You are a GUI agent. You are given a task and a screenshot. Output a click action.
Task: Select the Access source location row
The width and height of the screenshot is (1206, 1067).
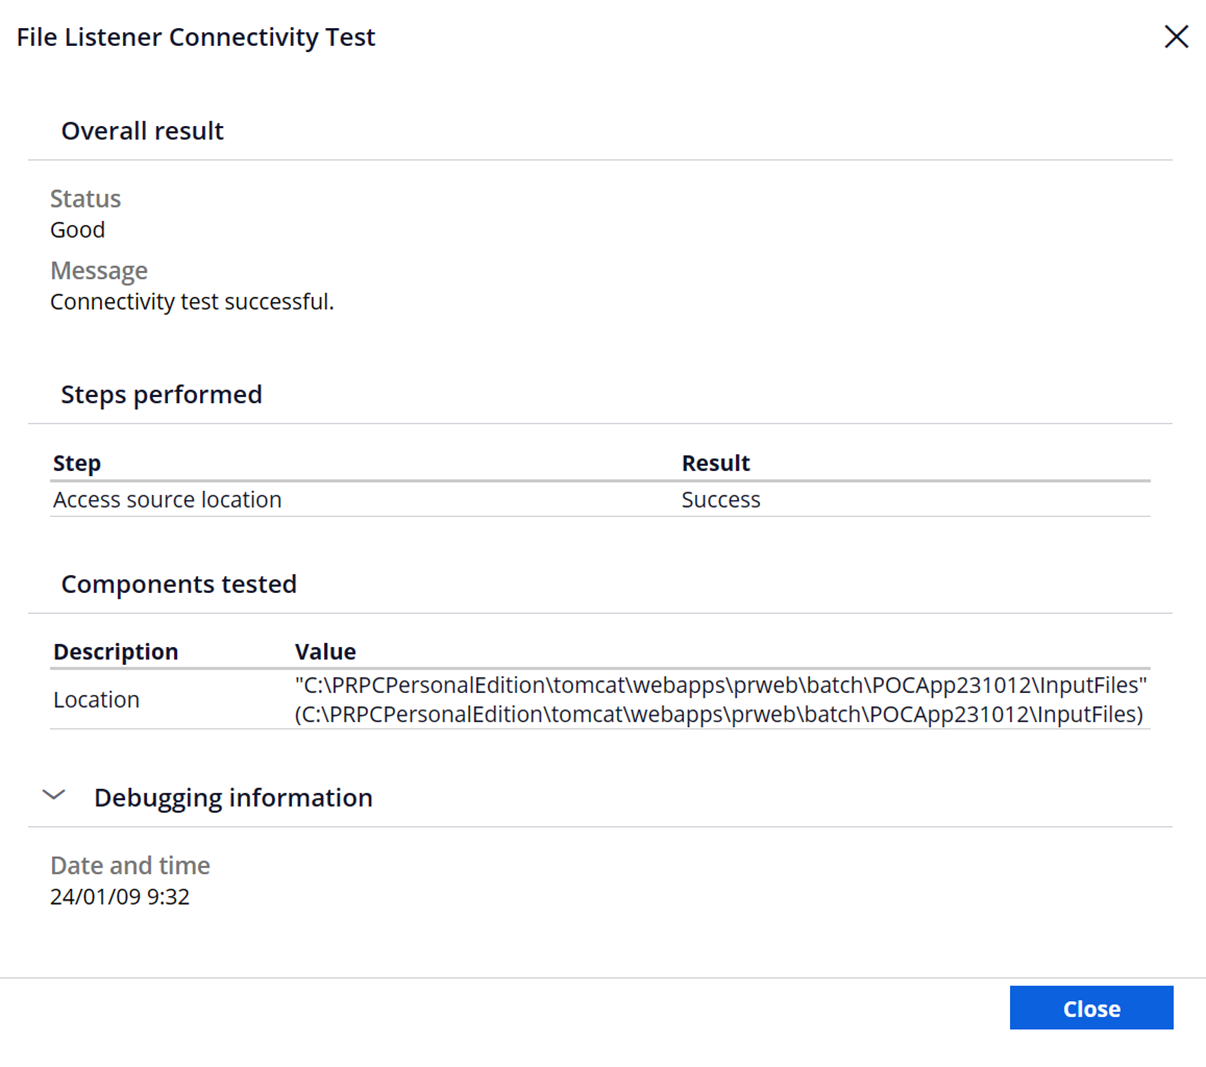click(x=167, y=499)
